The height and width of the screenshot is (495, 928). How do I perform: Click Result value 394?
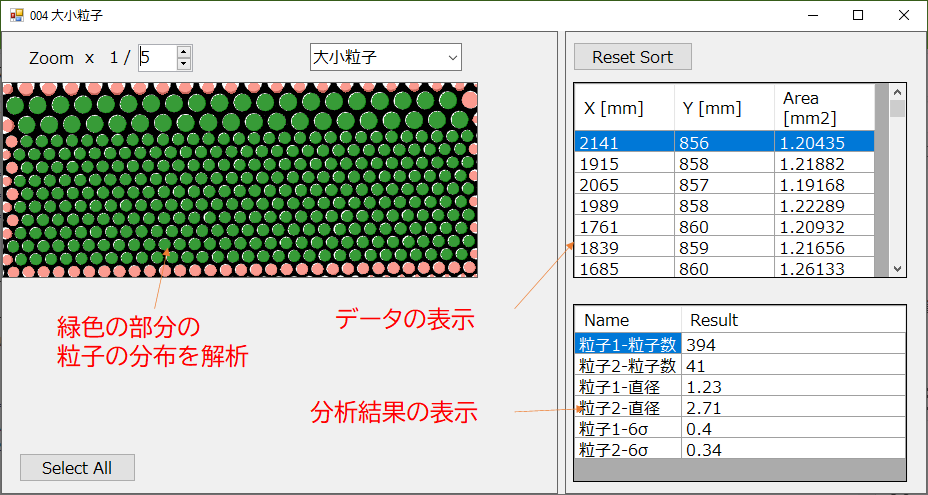[x=793, y=343]
